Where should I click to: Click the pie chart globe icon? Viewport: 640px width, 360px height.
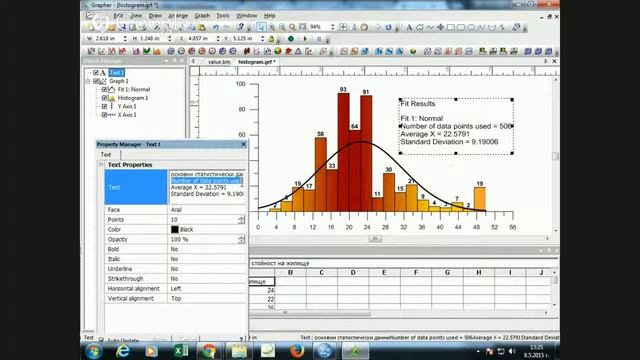pyautogui.click(x=278, y=51)
